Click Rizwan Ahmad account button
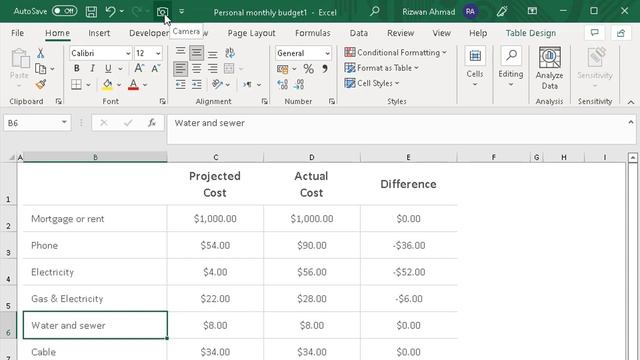The image size is (640, 360). coord(439,11)
